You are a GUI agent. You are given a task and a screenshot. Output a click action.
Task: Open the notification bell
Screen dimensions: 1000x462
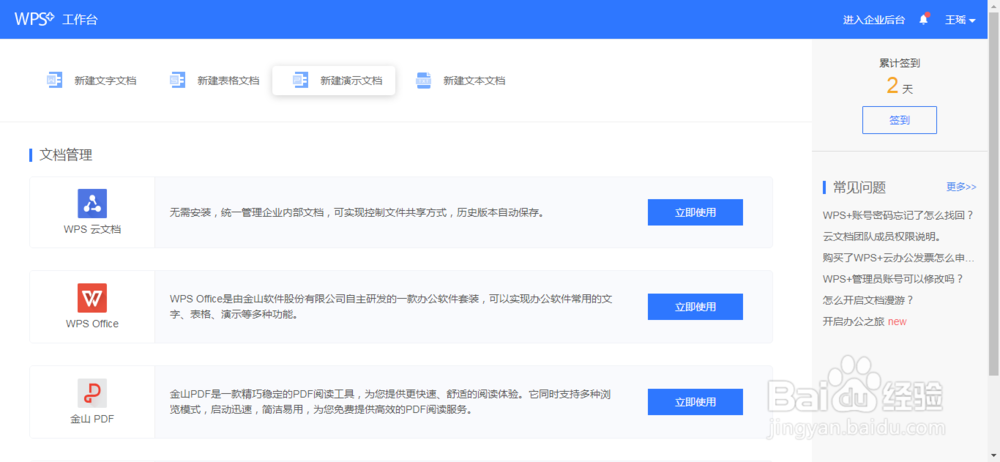923,19
